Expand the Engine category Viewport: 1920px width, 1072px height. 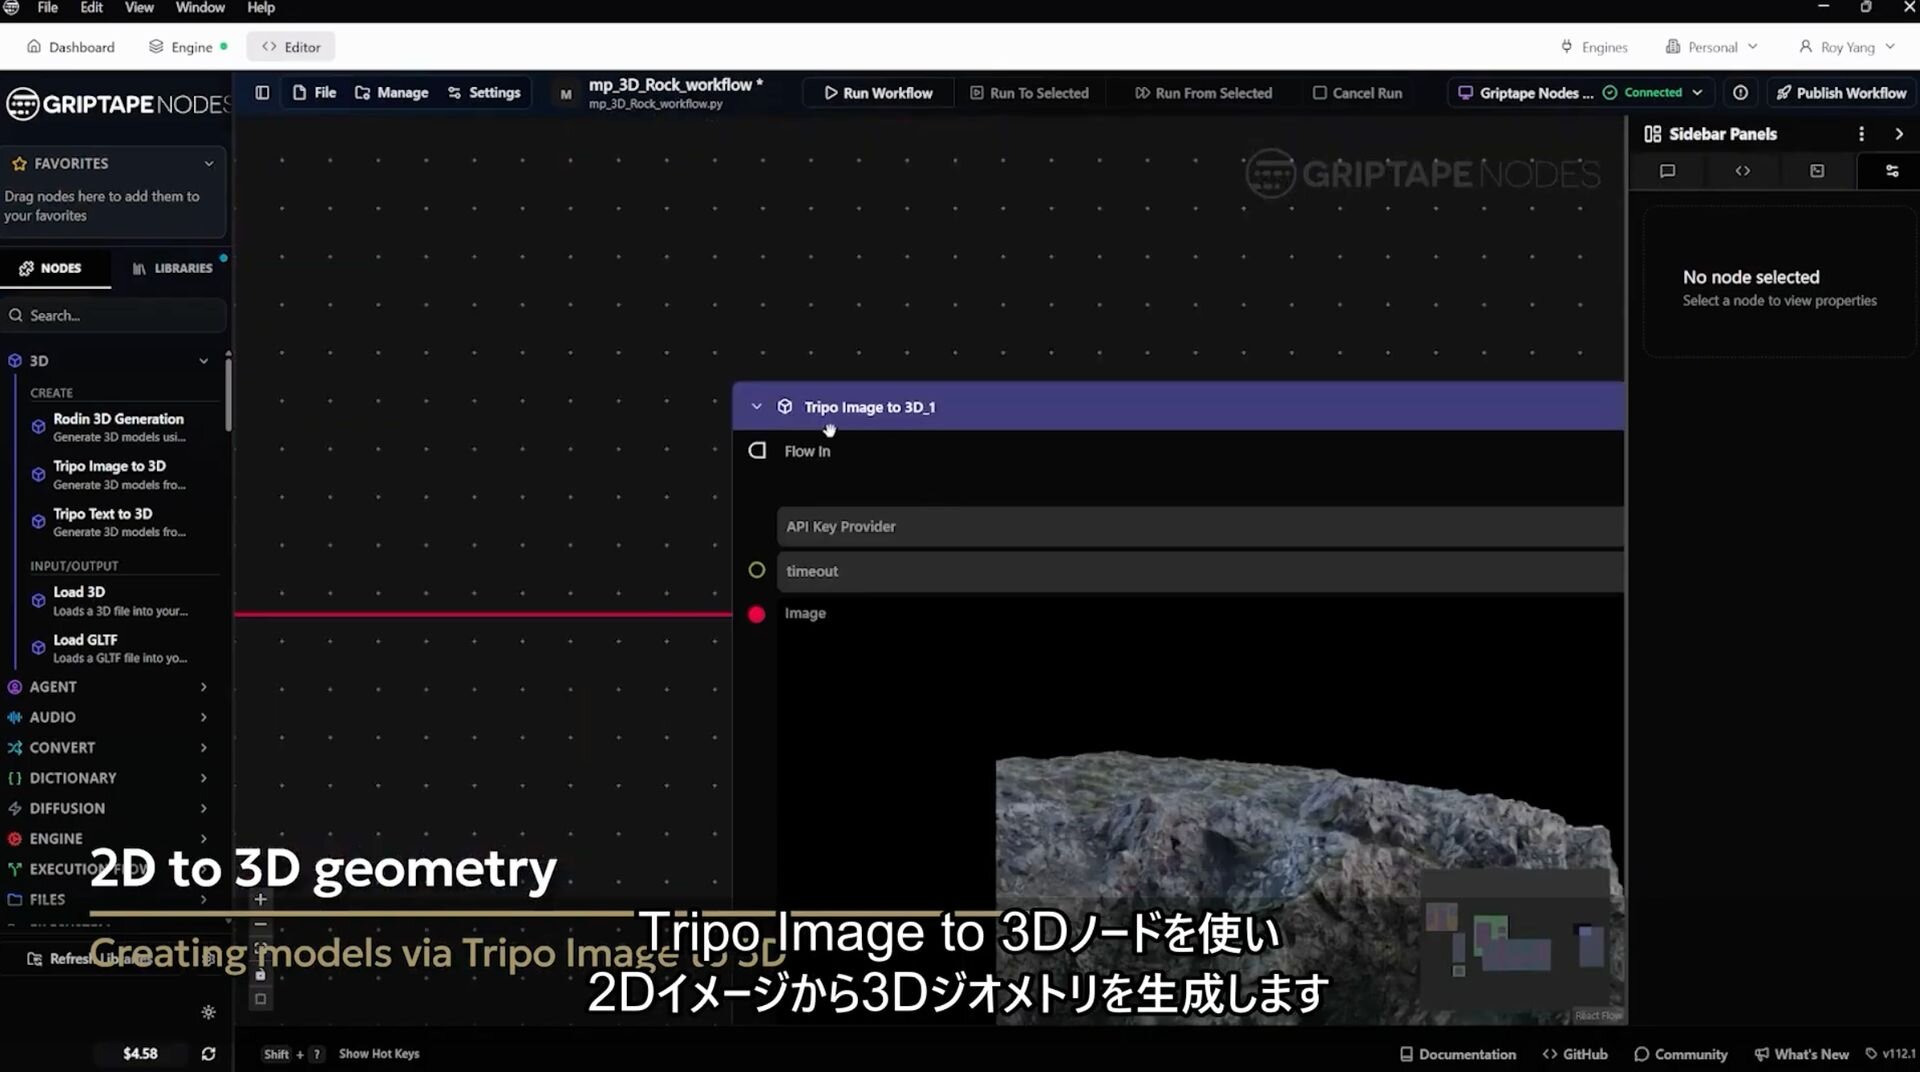coord(203,839)
